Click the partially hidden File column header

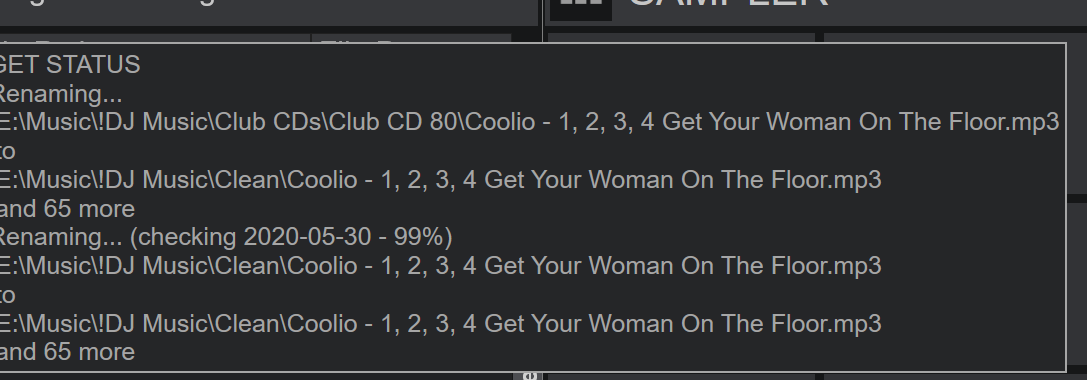411,38
